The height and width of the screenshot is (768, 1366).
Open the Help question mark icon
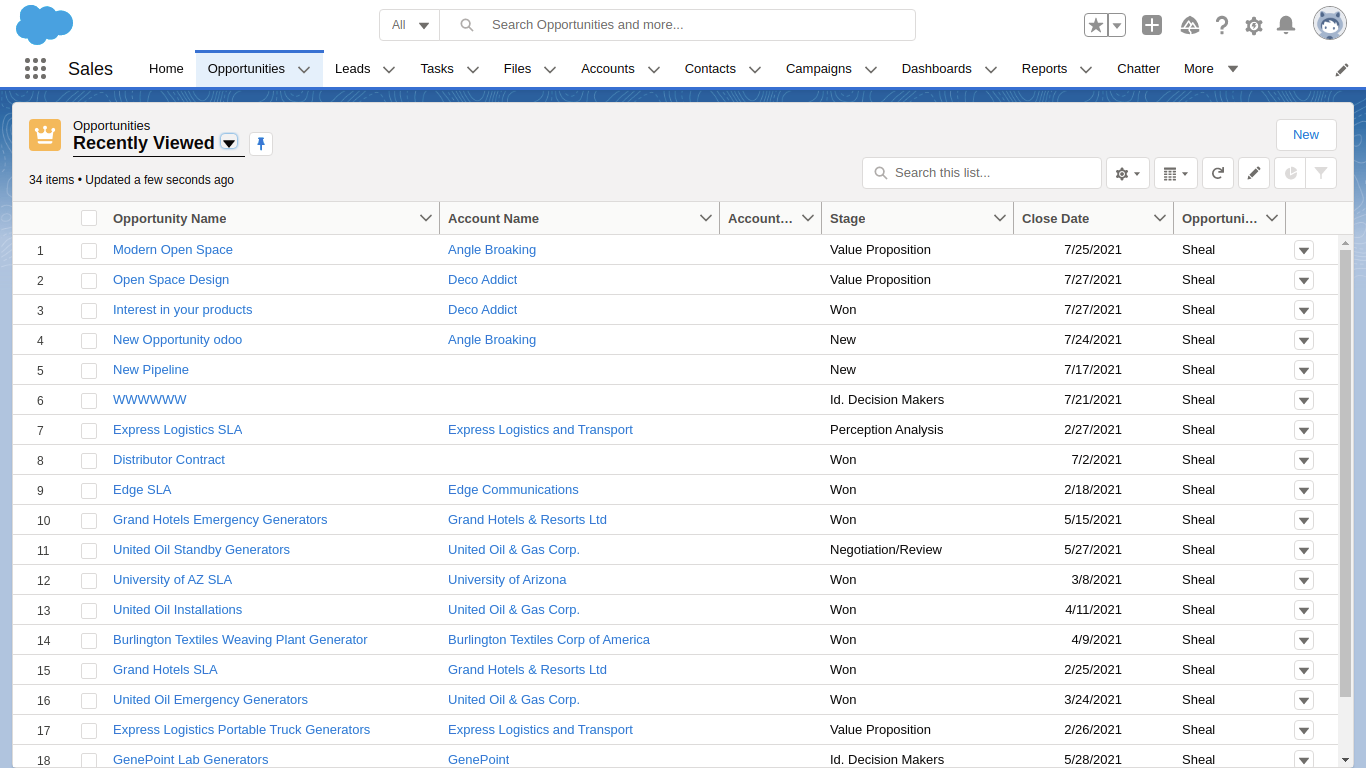click(1222, 25)
